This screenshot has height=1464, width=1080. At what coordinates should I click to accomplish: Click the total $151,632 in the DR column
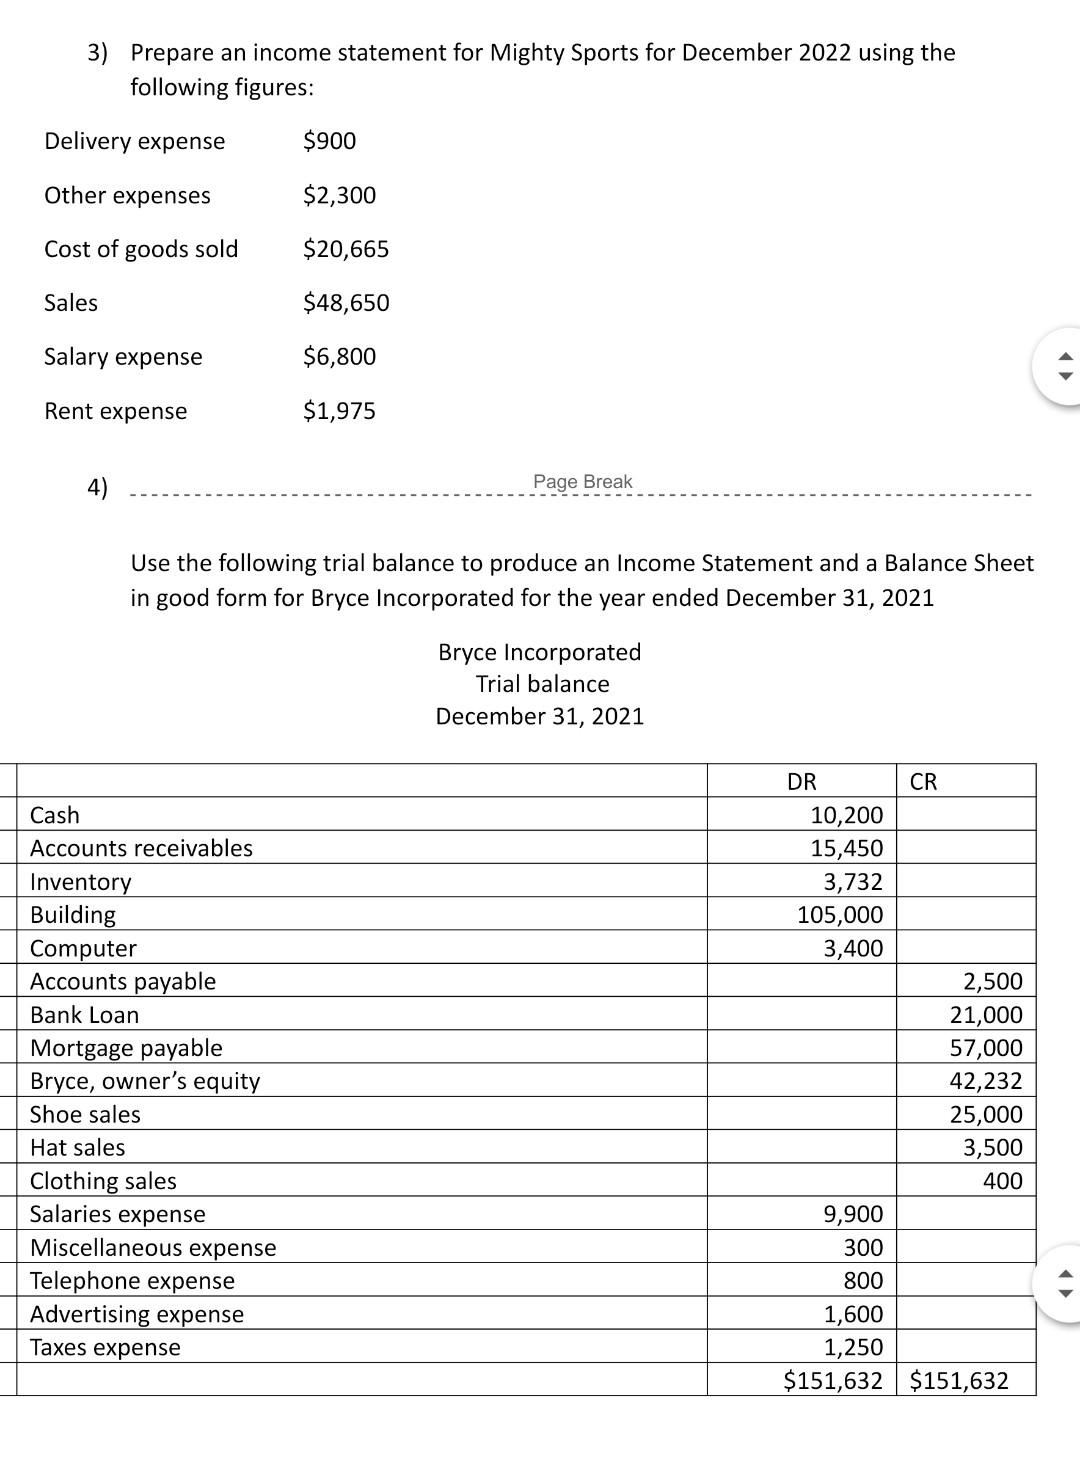pos(833,1380)
